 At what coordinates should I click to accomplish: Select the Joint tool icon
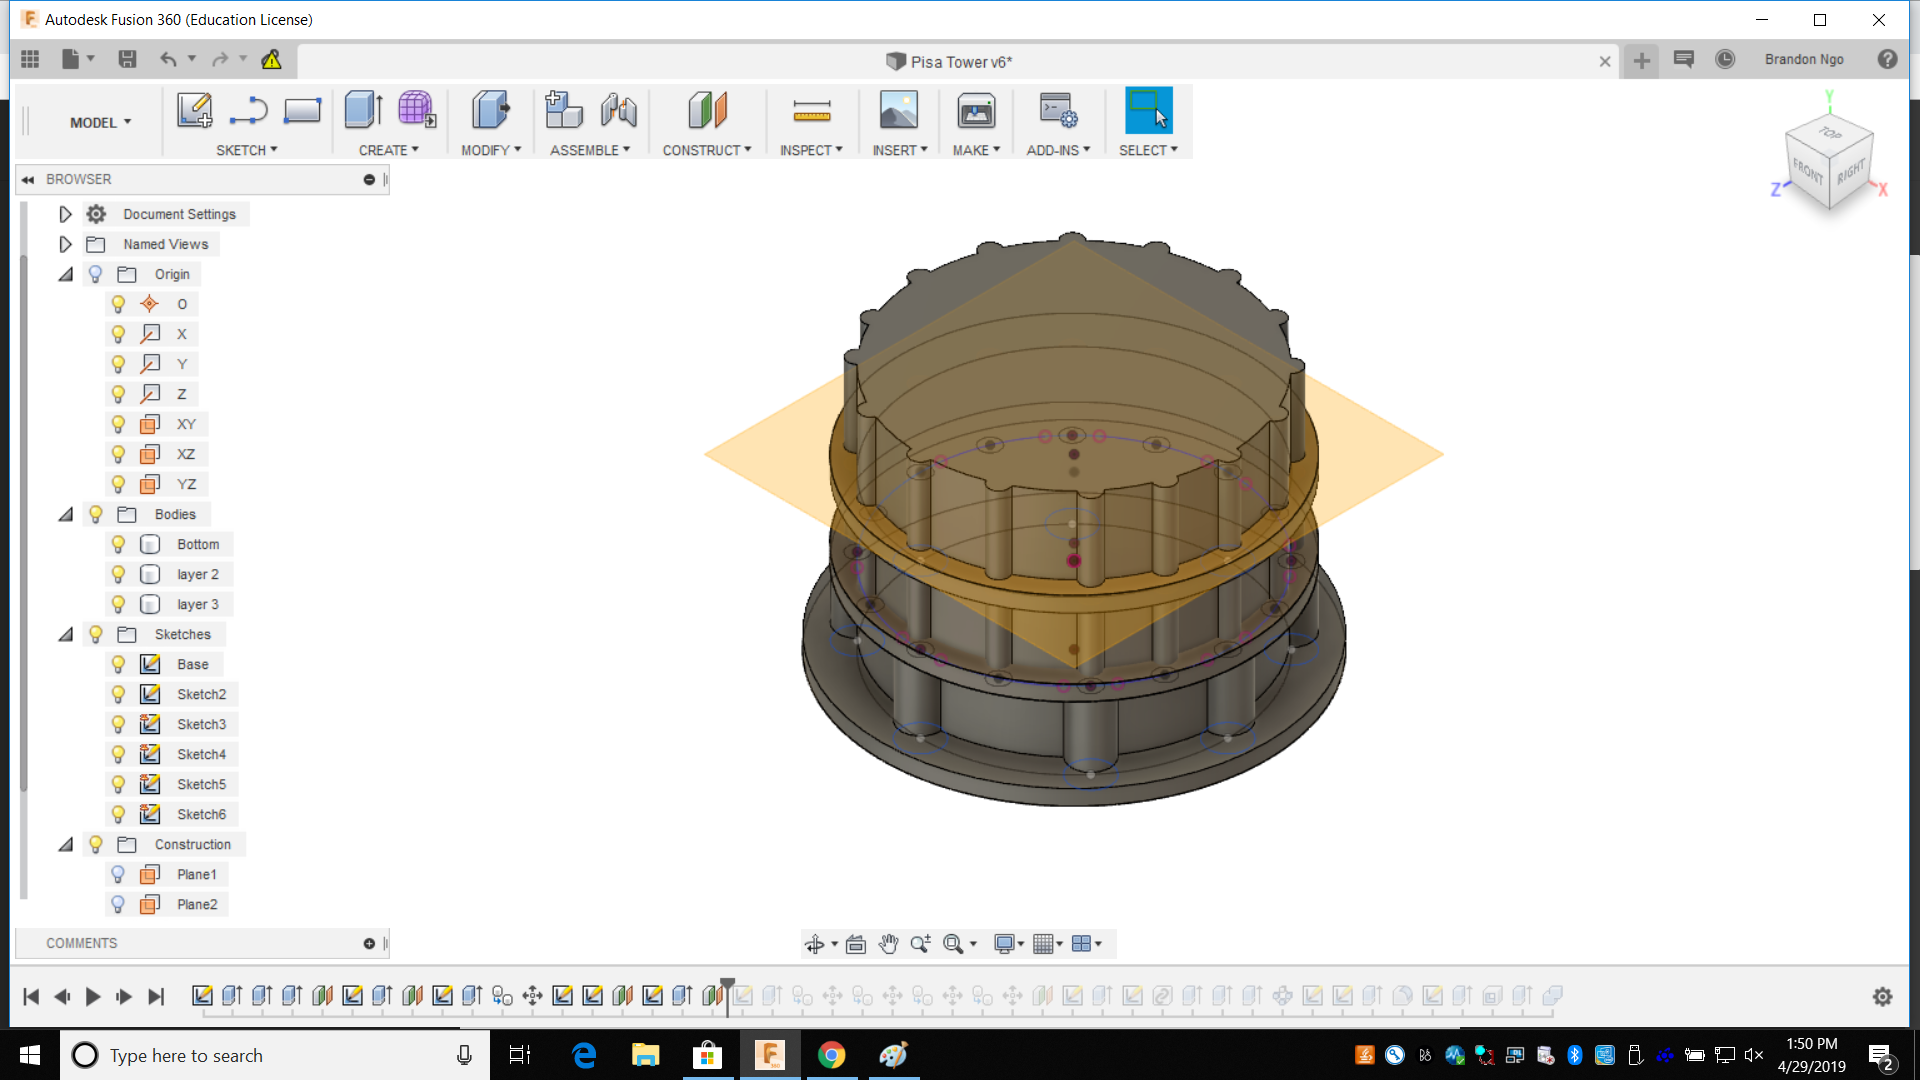click(619, 110)
